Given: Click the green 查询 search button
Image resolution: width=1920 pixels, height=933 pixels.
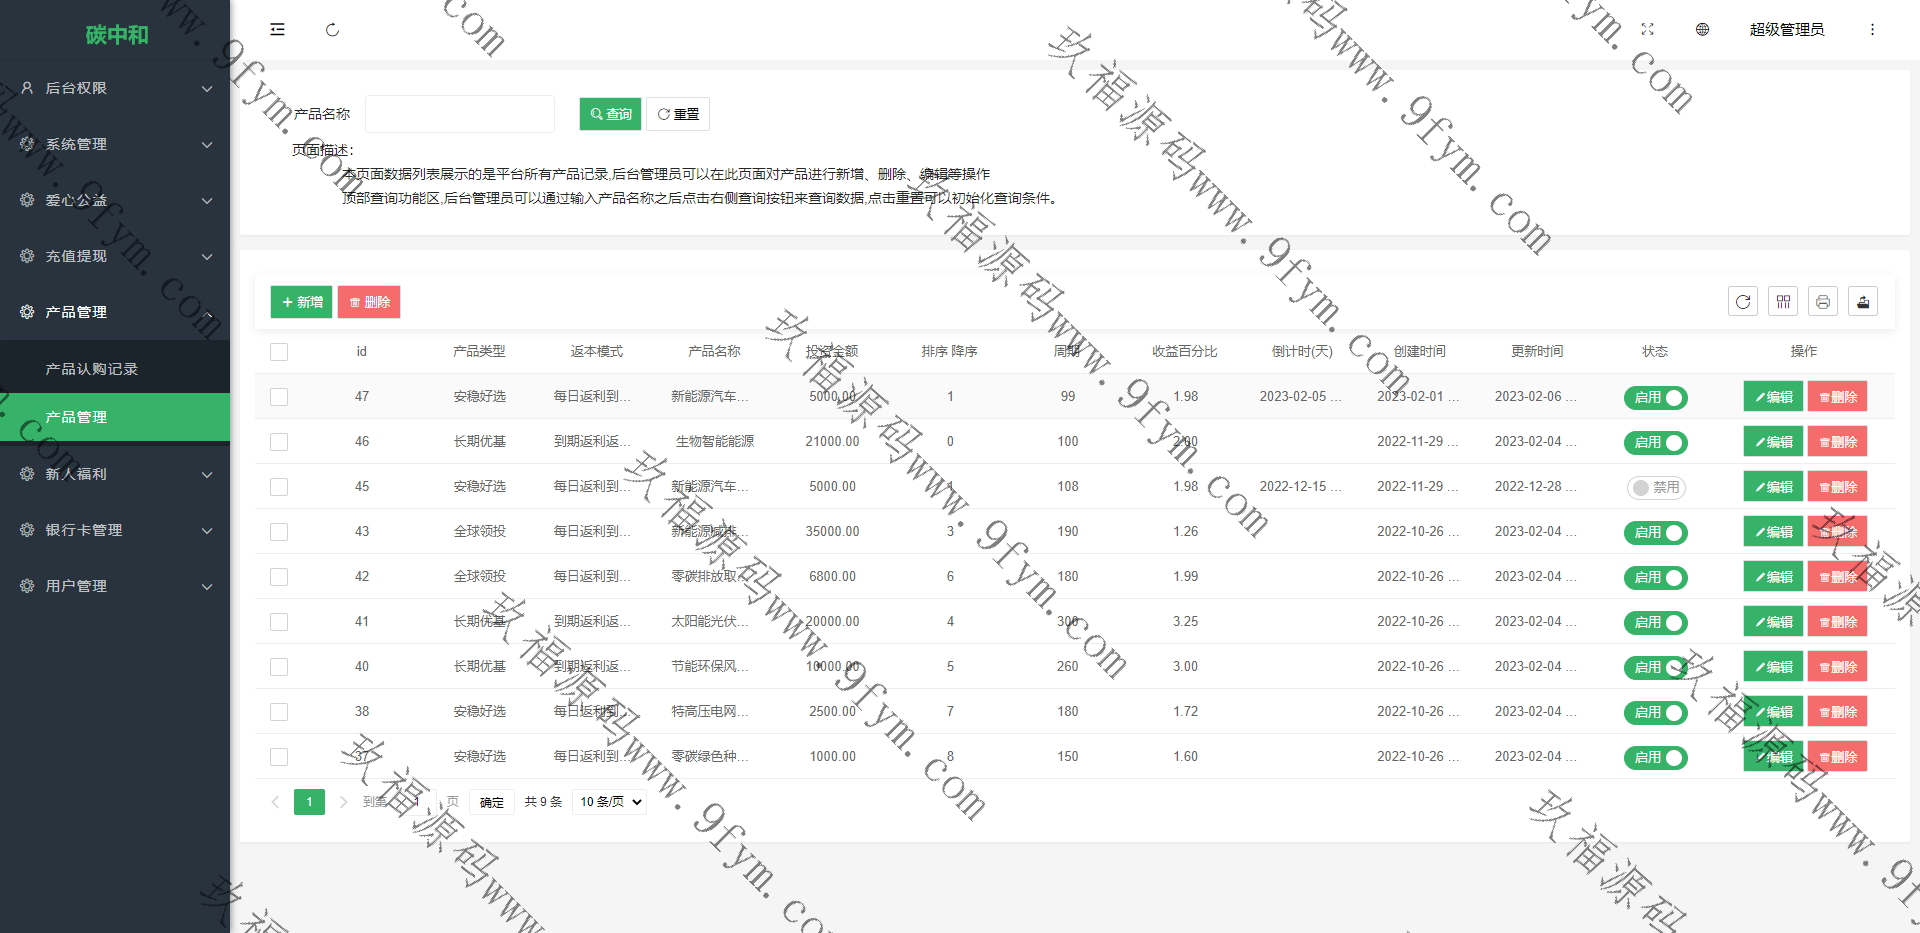Looking at the screenshot, I should point(610,114).
